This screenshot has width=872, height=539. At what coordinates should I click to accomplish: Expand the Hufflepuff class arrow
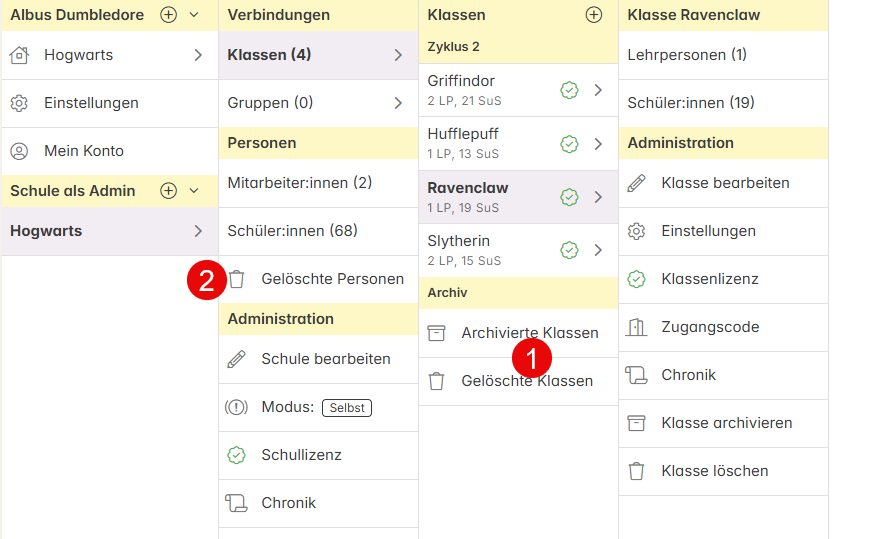pos(598,144)
